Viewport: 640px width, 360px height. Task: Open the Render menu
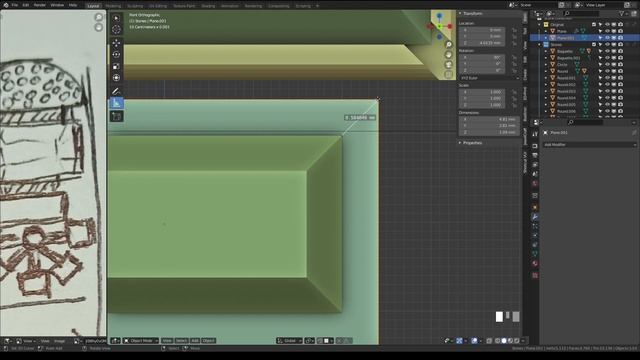point(40,5)
